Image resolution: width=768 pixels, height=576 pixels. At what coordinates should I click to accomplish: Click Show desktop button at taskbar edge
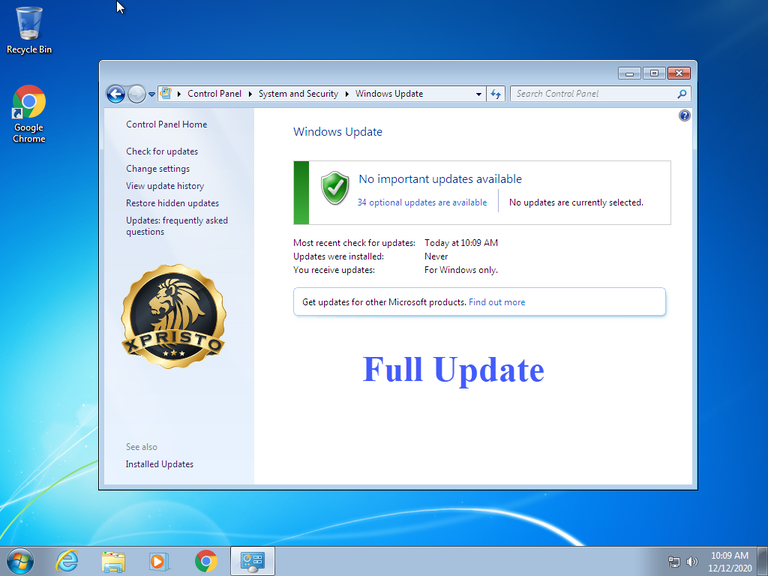pos(763,561)
